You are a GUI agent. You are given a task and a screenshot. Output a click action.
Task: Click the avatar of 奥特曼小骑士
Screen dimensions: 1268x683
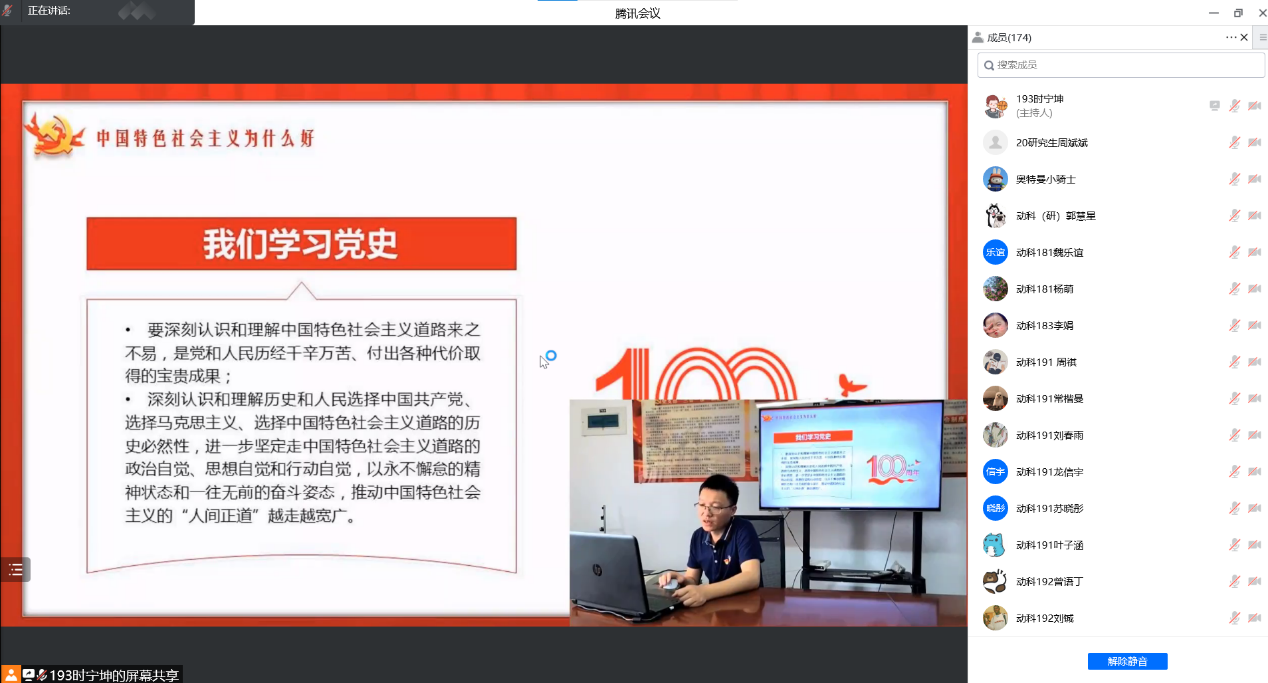pyautogui.click(x=994, y=179)
